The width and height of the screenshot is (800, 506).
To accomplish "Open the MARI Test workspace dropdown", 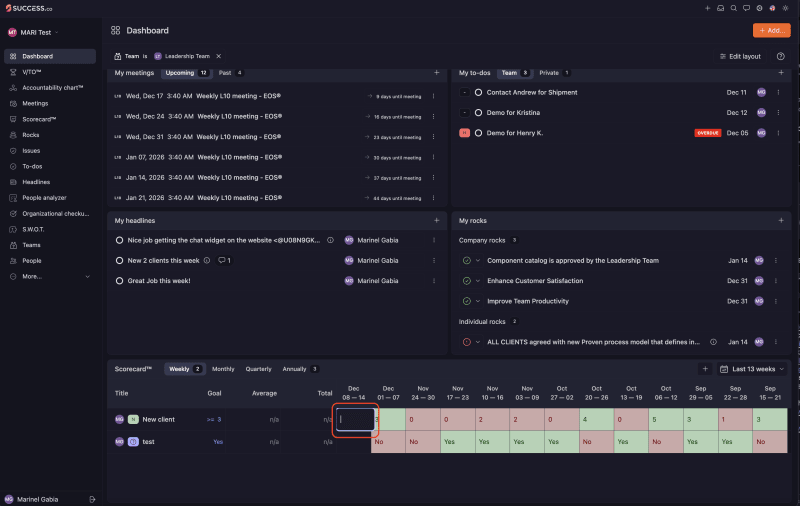I will 33,32.
